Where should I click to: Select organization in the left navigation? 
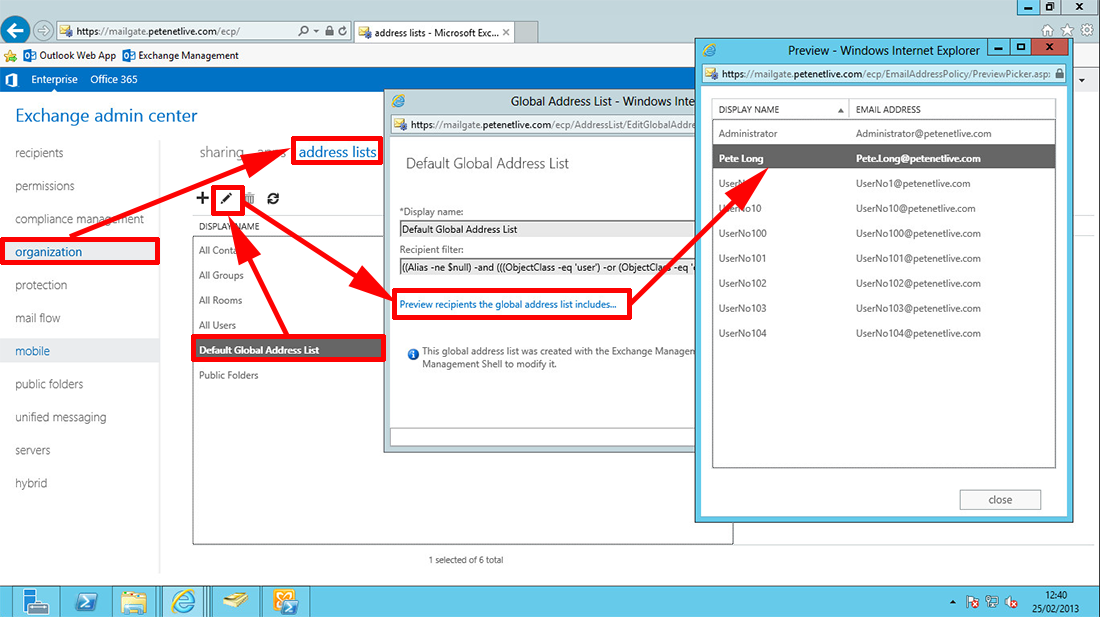48,252
